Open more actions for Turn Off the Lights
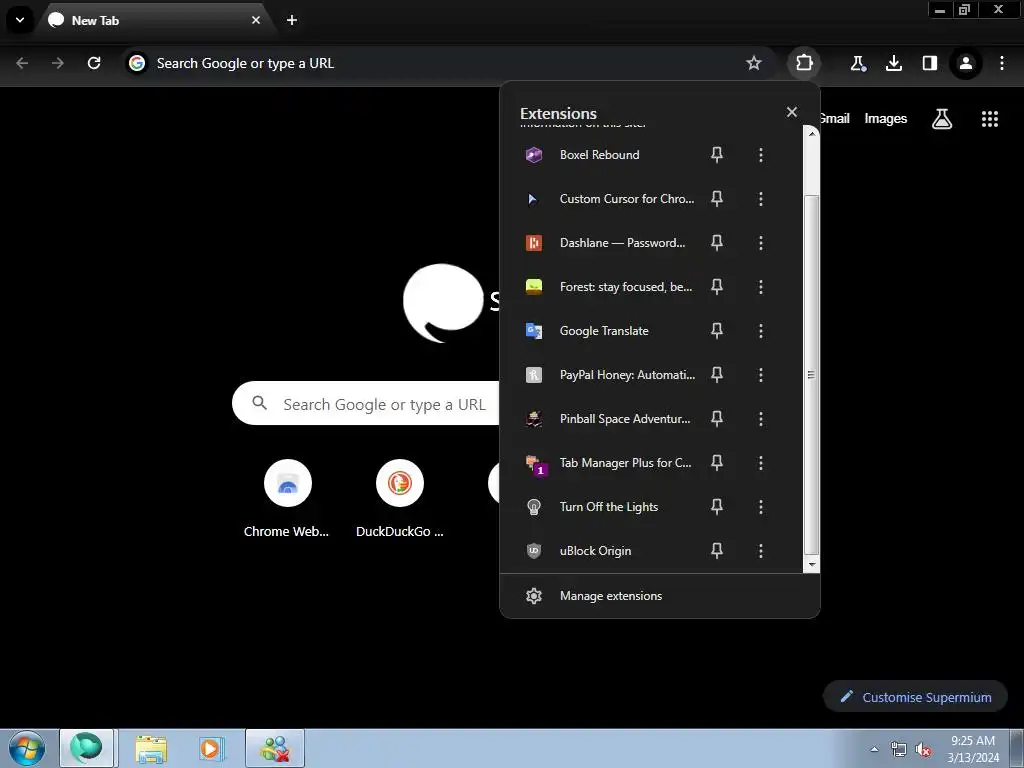Screen dimensions: 1024x768 pos(760,507)
